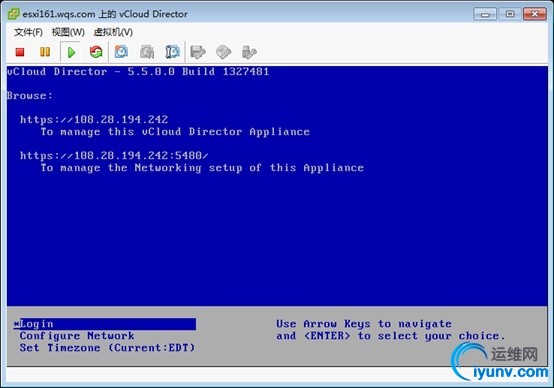554x388 pixels.
Task: Click the Connect USB device icon
Action: pyautogui.click(x=249, y=52)
